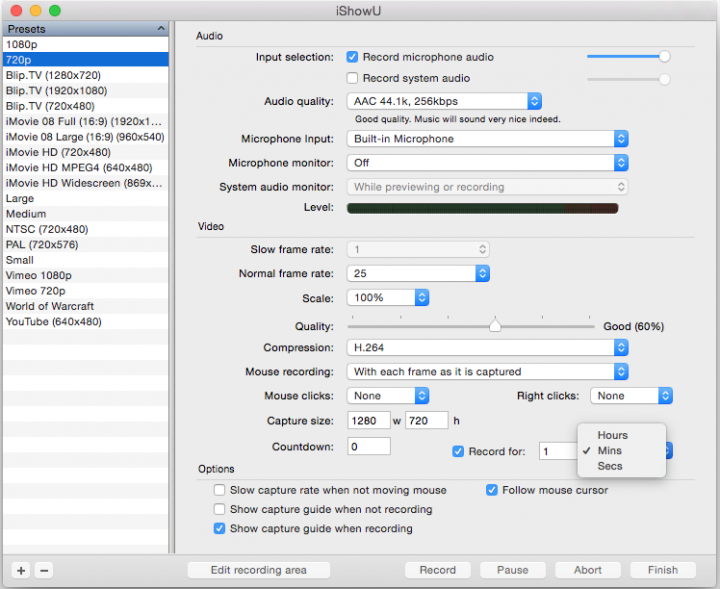720x589 pixels.
Task: Open the Scale 100% dropdown
Action: click(388, 297)
